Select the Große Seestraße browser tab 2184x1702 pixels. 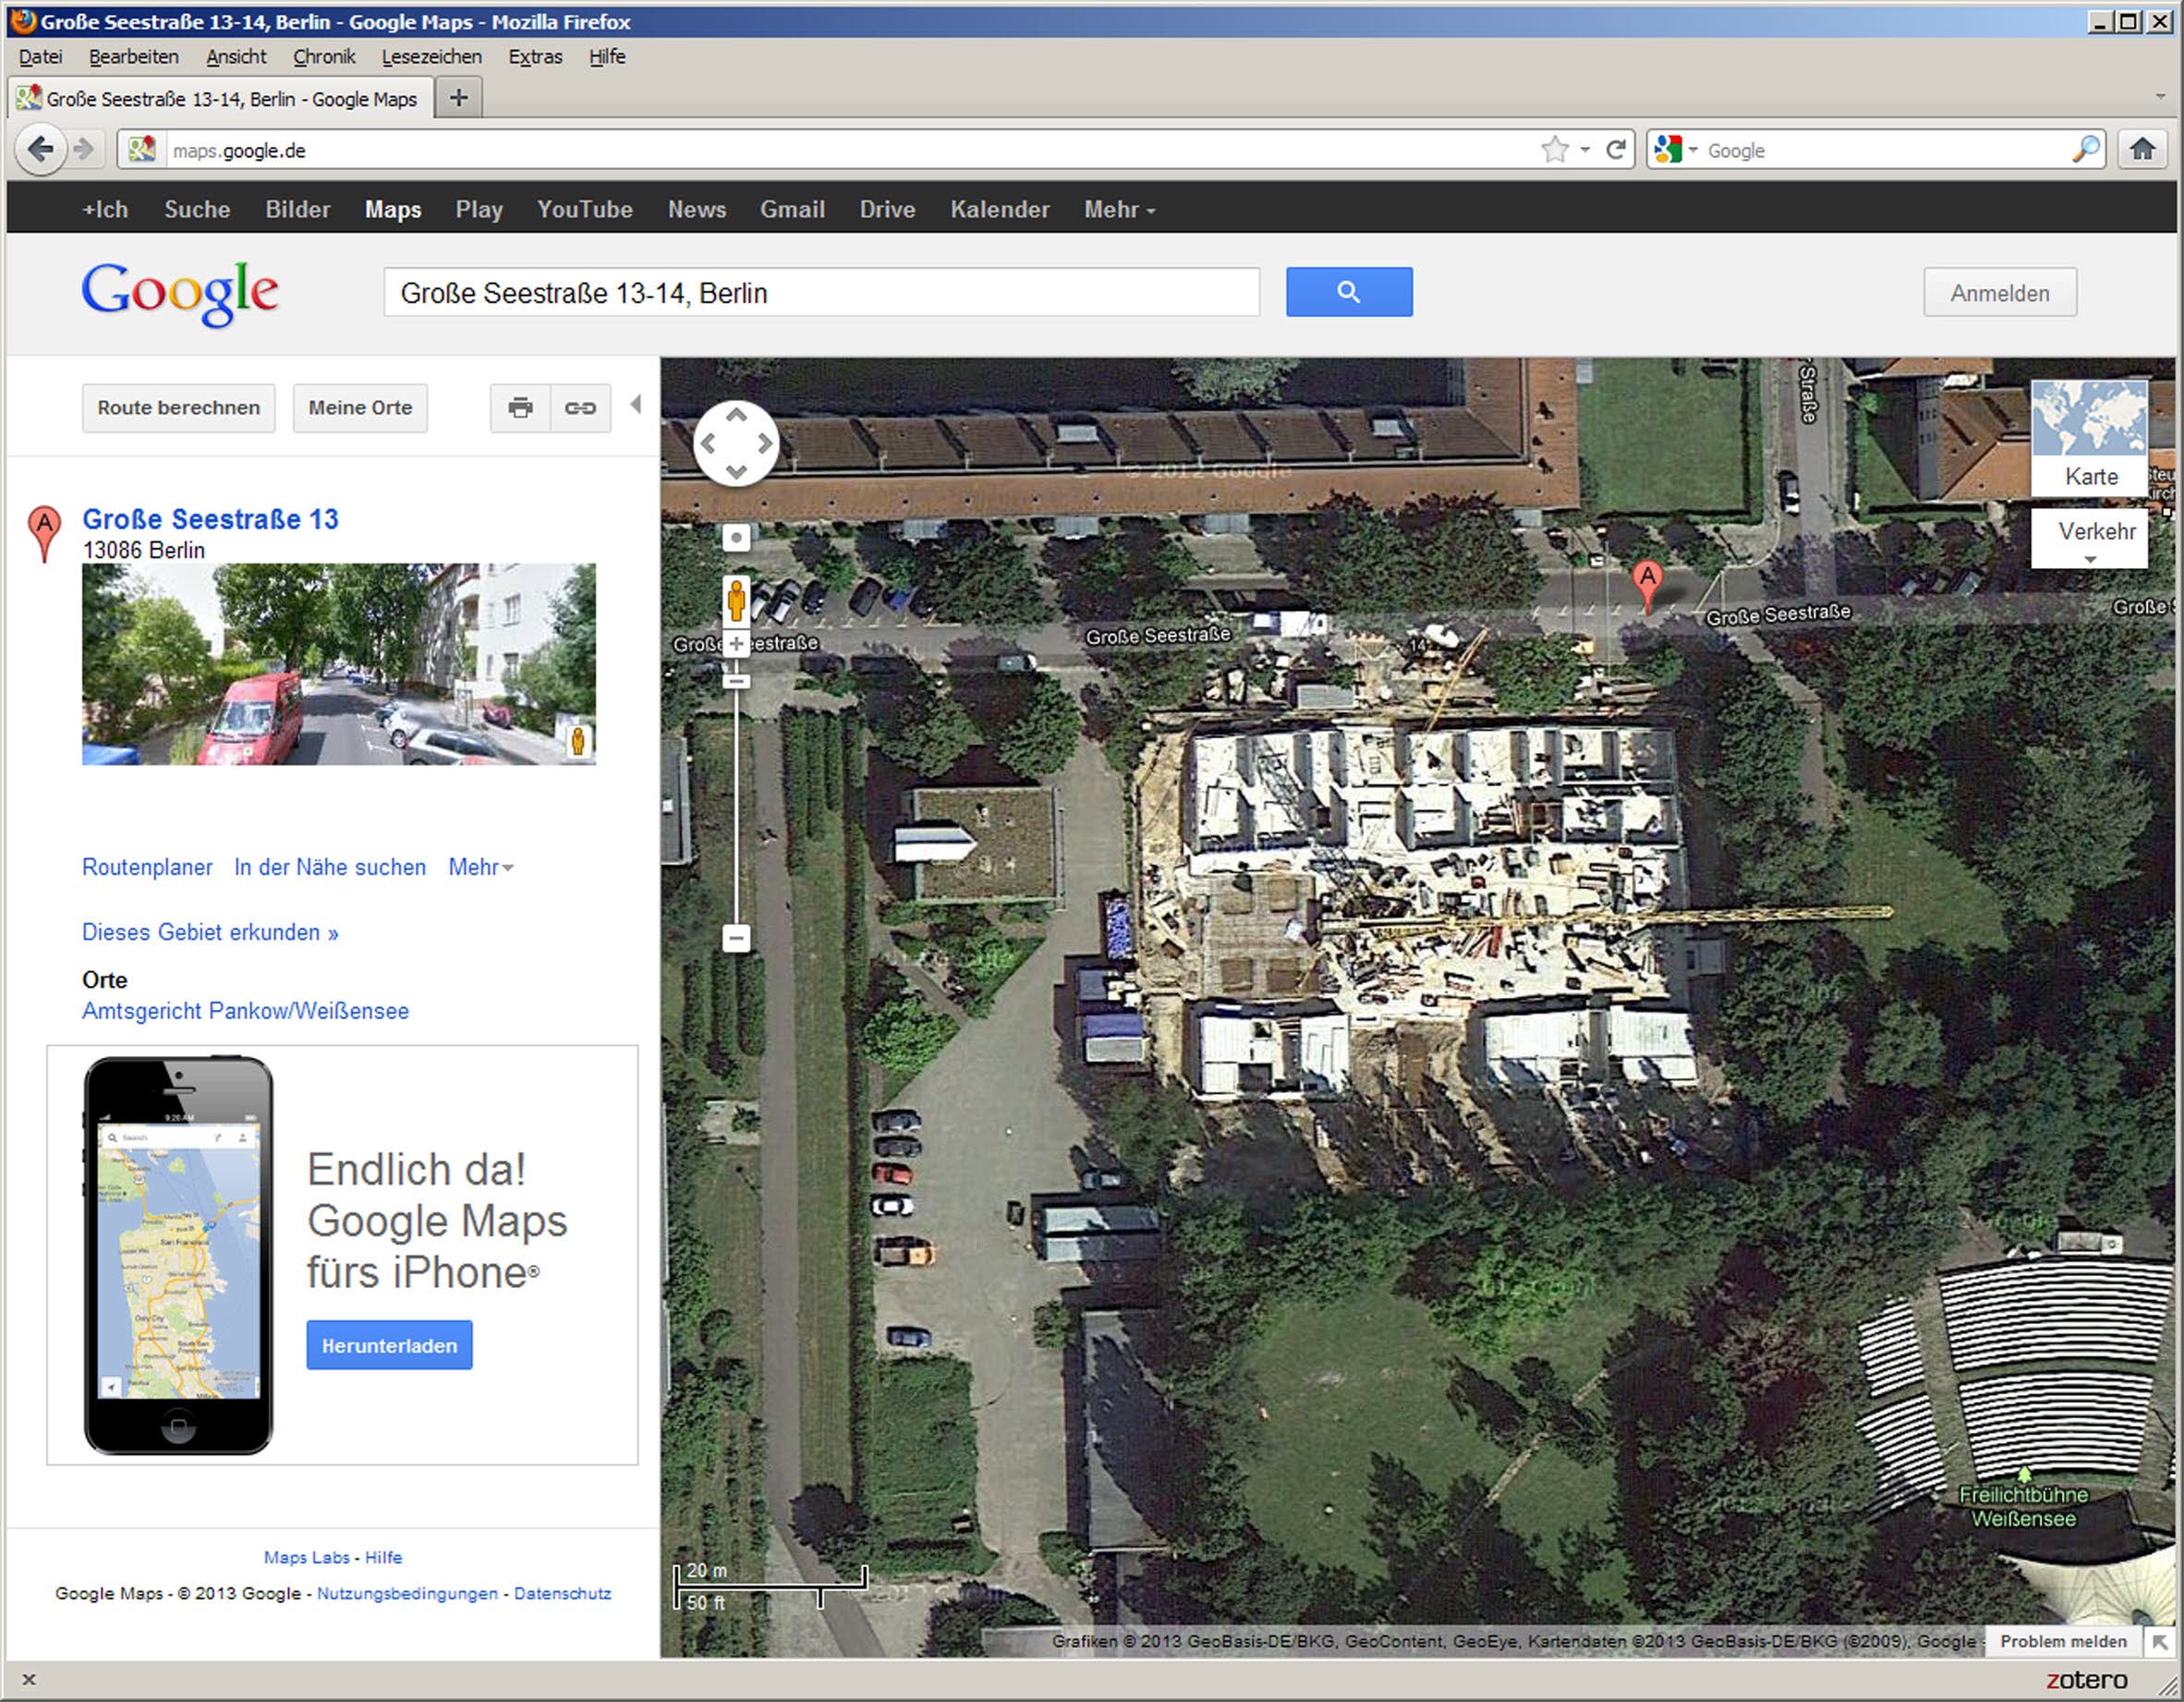click(x=222, y=98)
